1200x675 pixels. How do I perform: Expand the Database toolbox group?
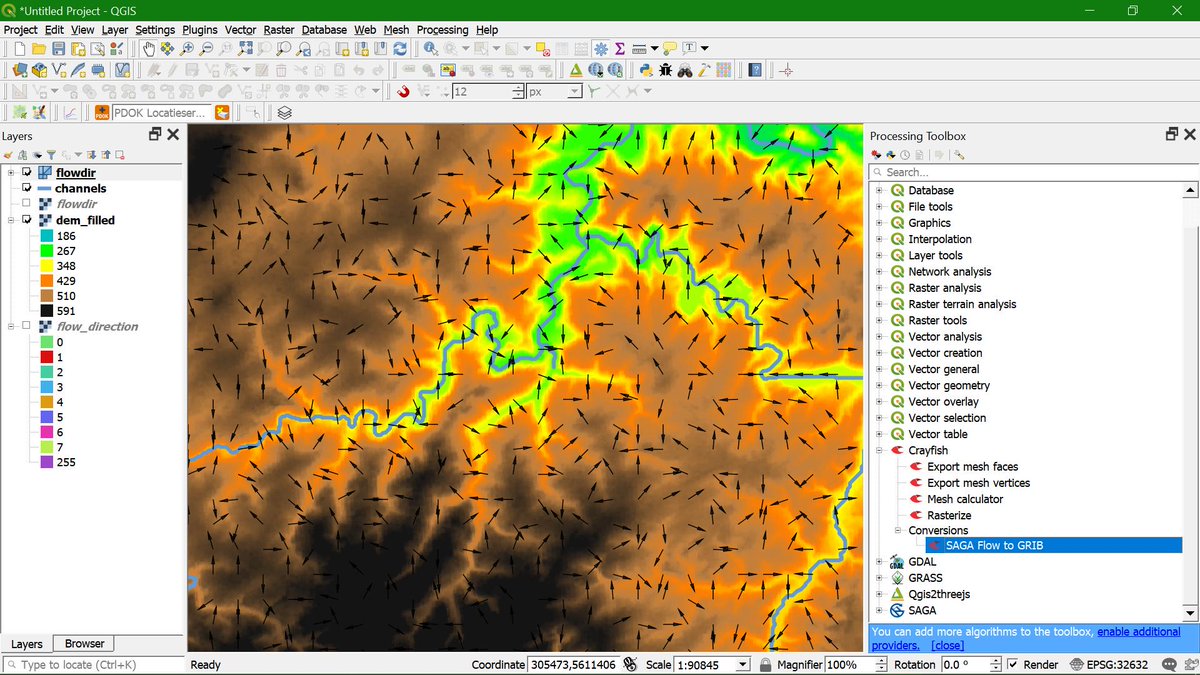[880, 190]
